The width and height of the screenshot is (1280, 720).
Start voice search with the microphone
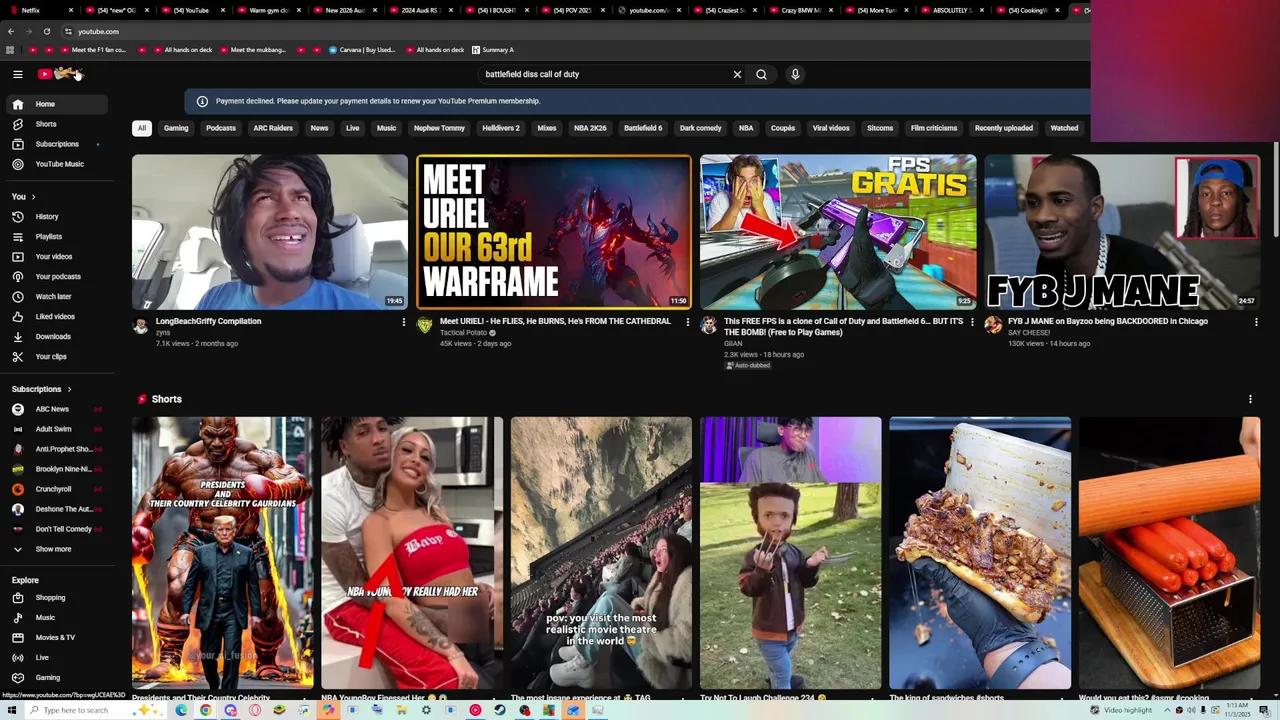[x=795, y=74]
